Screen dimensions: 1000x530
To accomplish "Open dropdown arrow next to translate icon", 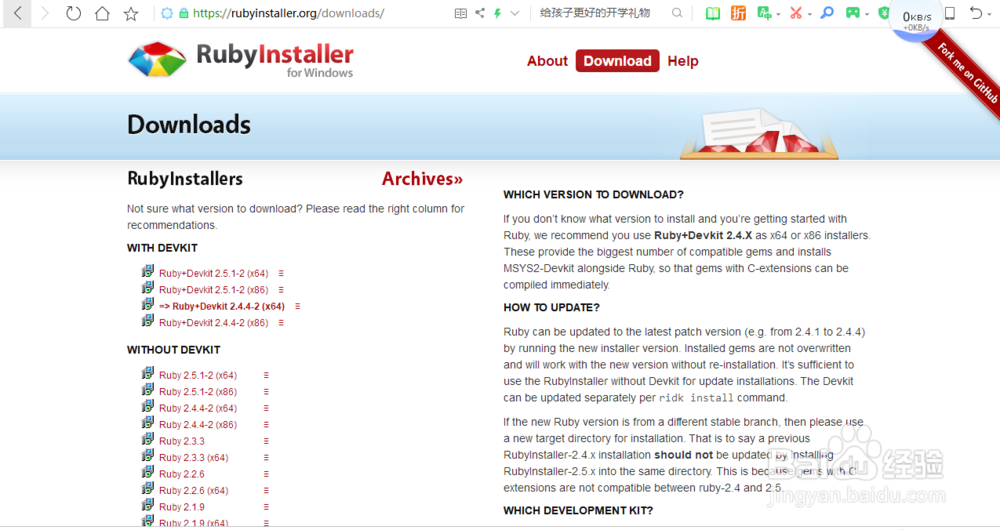I will 779,14.
